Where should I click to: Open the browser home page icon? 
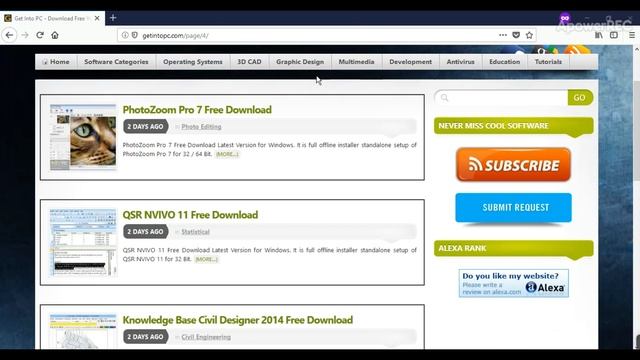pos(55,35)
